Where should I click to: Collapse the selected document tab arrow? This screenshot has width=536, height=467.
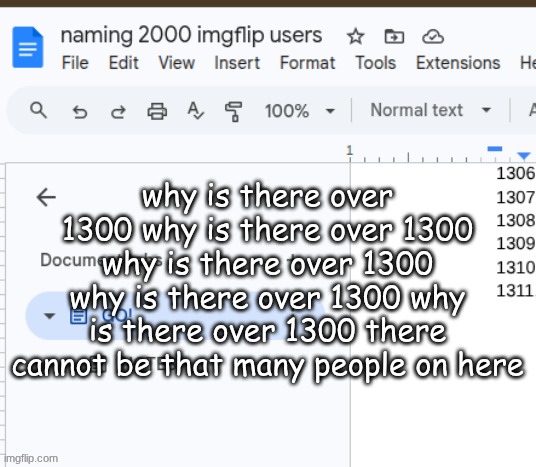pyautogui.click(x=50, y=316)
